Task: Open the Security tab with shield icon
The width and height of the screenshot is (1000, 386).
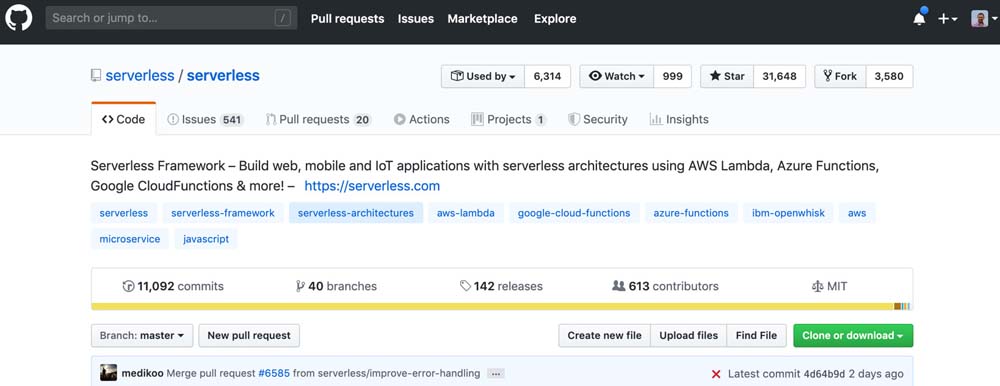Action: [x=598, y=119]
